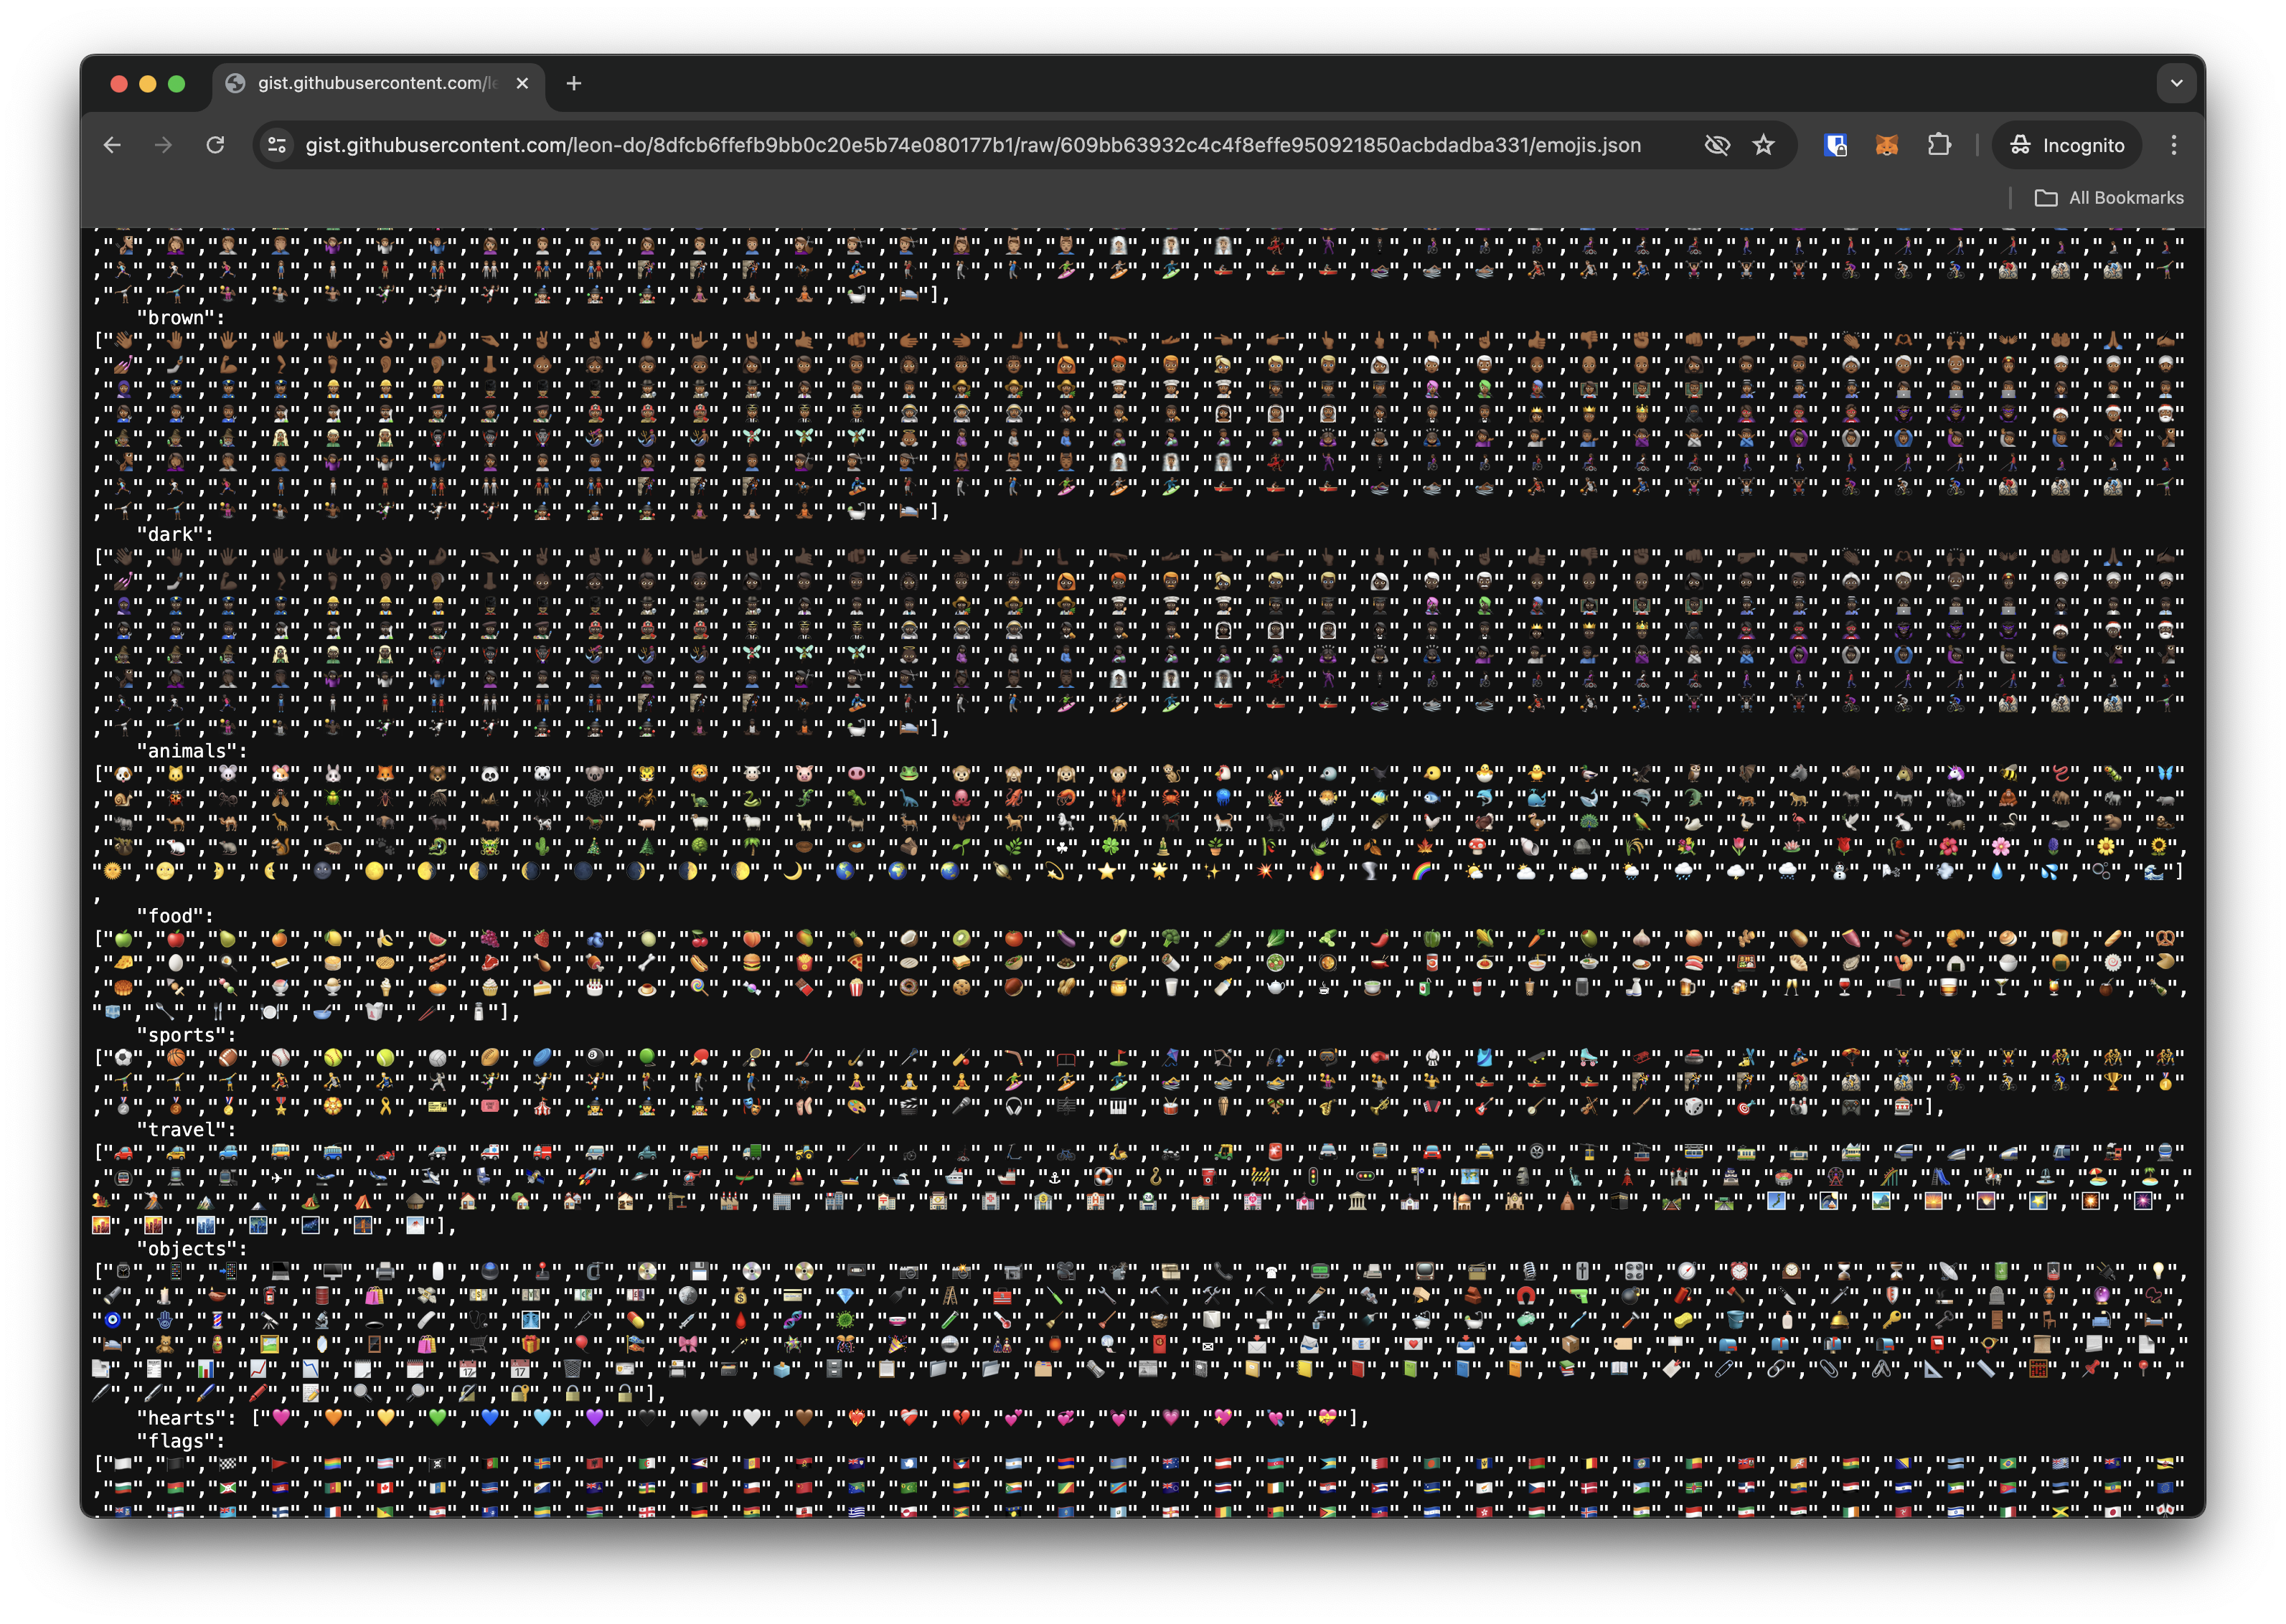Viewport: 2286px width, 1624px height.
Task: Open Chrome's three-dot menu
Action: coord(2173,145)
